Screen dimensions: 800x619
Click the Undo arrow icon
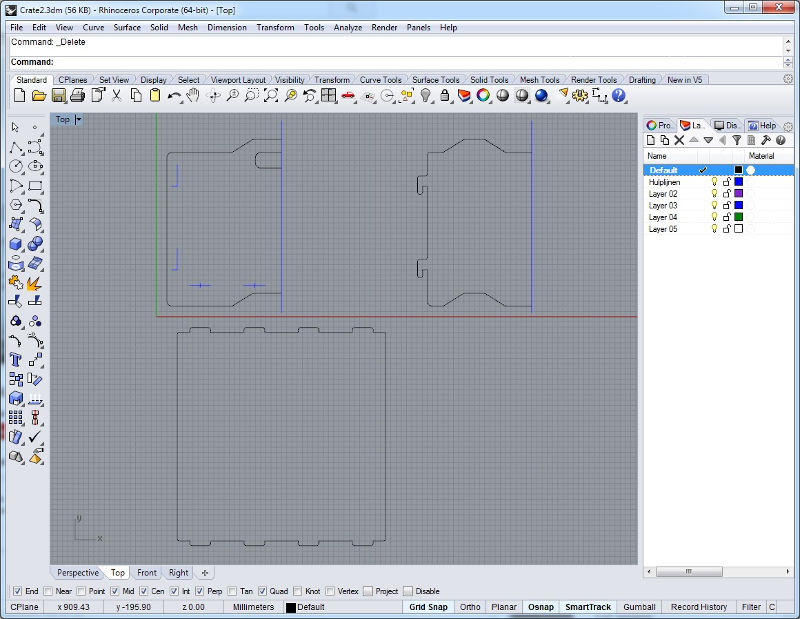coord(174,95)
